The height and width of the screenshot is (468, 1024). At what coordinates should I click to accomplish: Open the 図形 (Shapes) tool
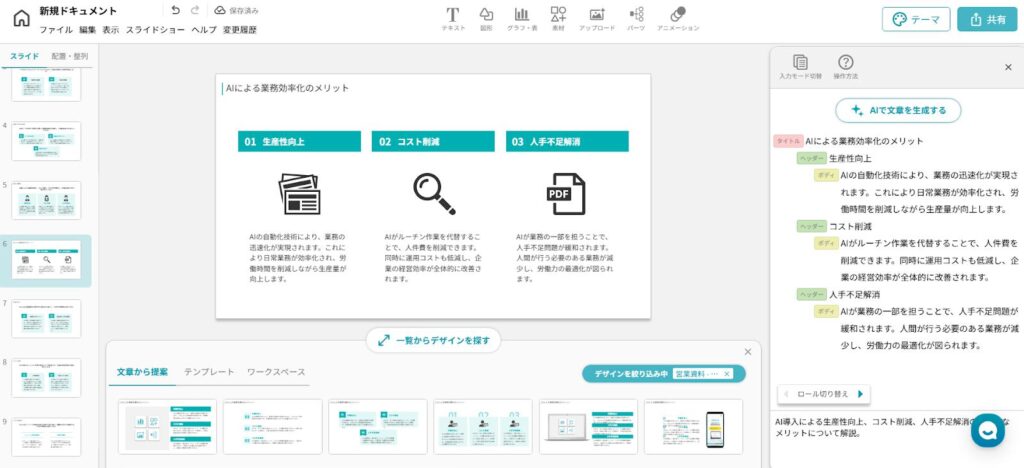click(x=486, y=15)
